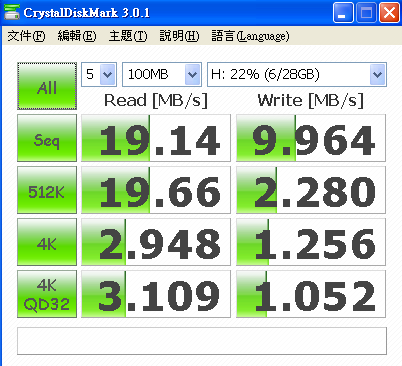Click the 512K write result 2.280
The width and height of the screenshot is (402, 366).
coord(311,190)
